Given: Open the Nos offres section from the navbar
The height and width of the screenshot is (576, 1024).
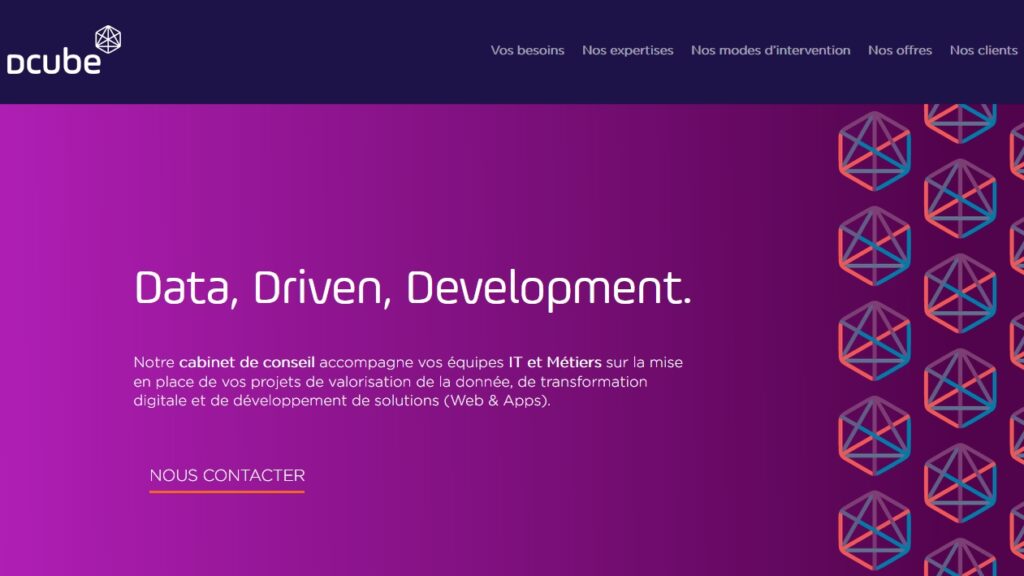Looking at the screenshot, I should (900, 50).
